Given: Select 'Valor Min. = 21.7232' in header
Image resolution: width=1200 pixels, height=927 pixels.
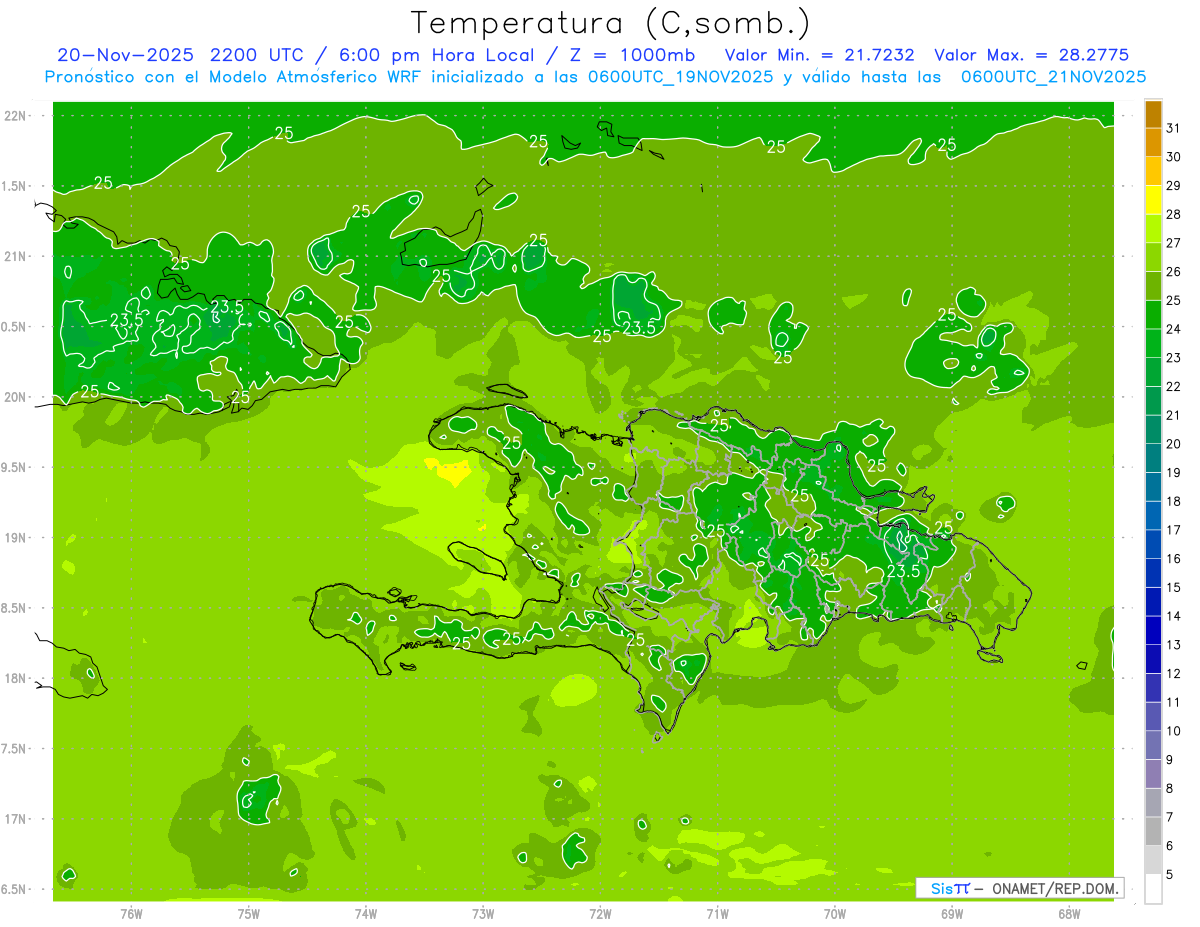Looking at the screenshot, I should (x=819, y=55).
